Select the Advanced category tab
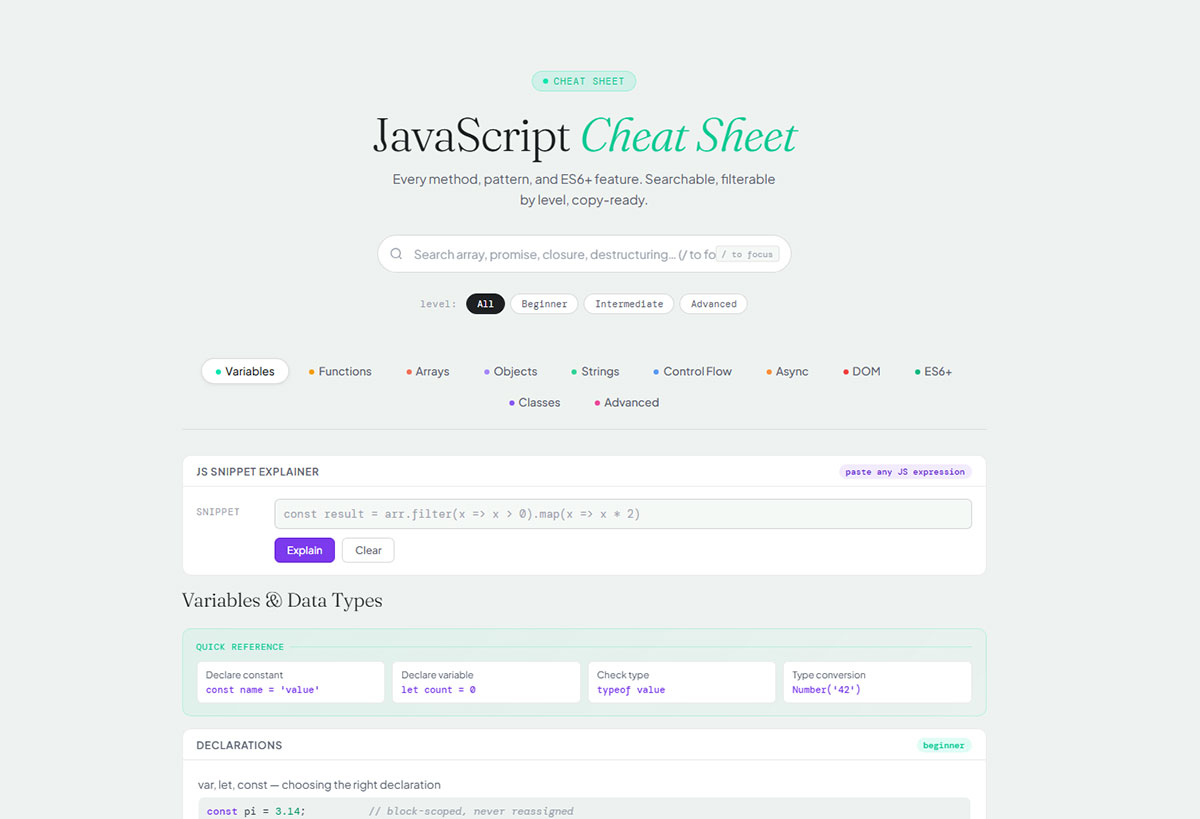 [x=627, y=402]
